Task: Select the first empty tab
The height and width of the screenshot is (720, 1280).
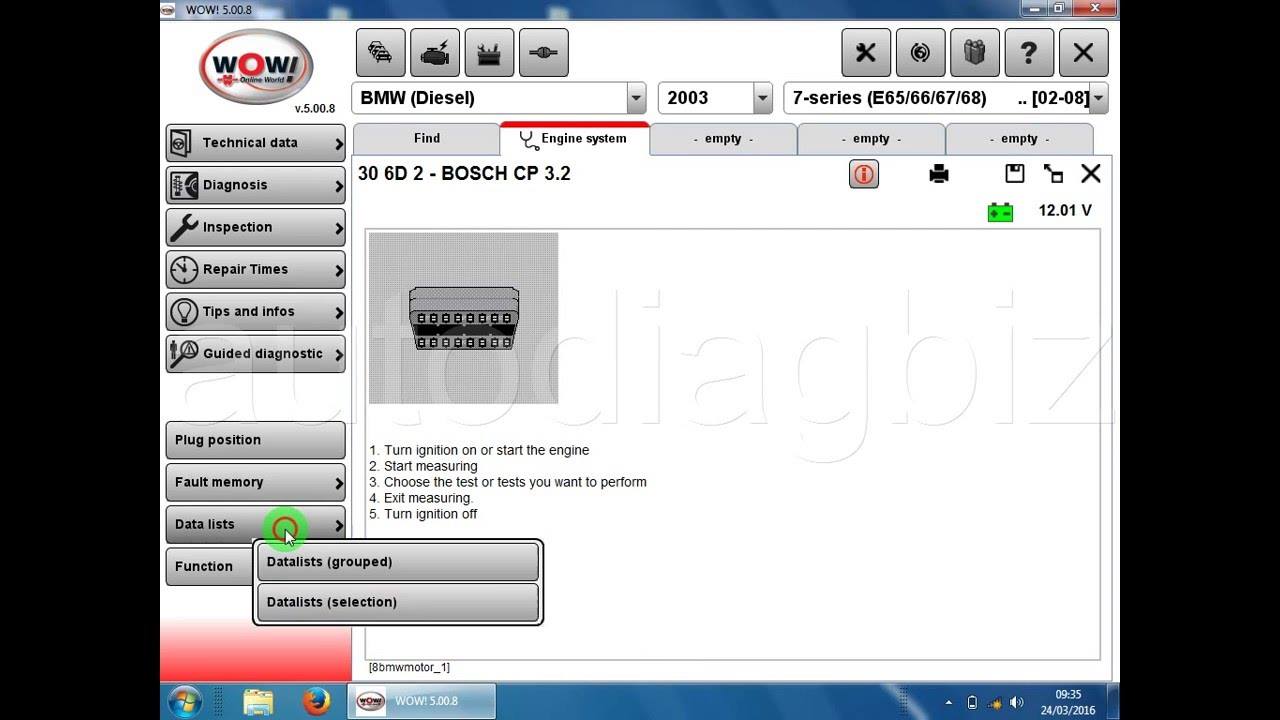Action: tap(723, 139)
